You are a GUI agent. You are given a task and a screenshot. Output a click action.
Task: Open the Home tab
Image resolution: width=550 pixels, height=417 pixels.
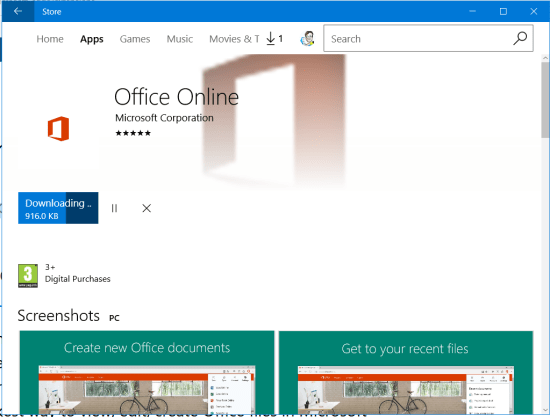(50, 39)
